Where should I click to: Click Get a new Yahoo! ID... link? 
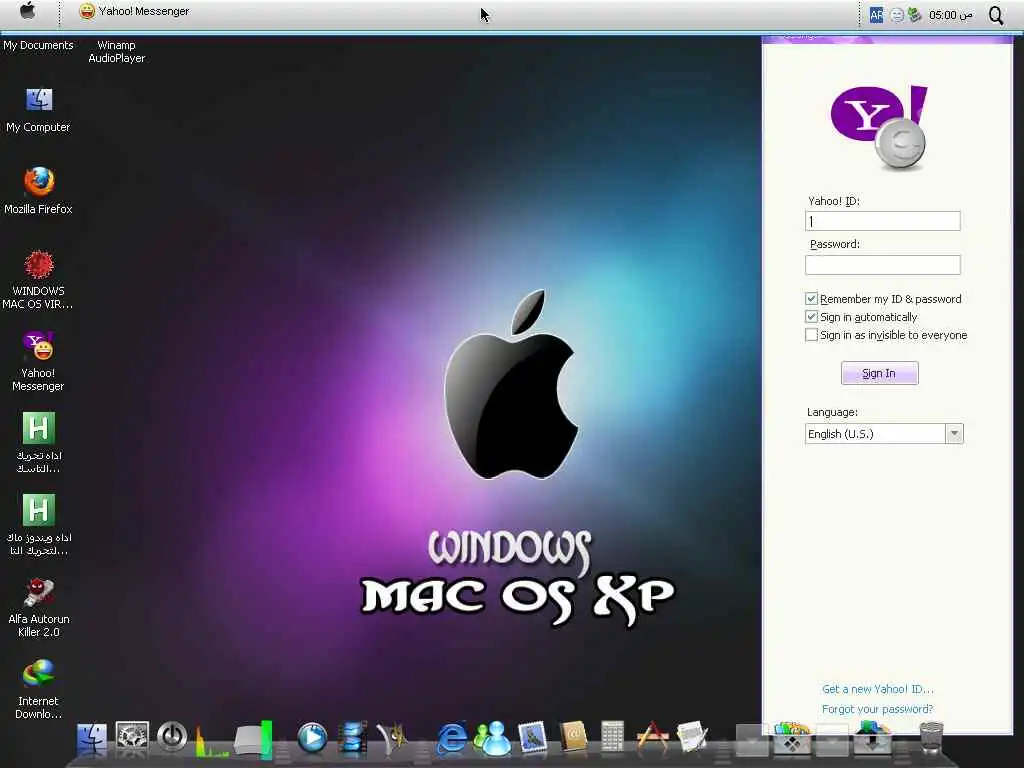click(x=878, y=689)
